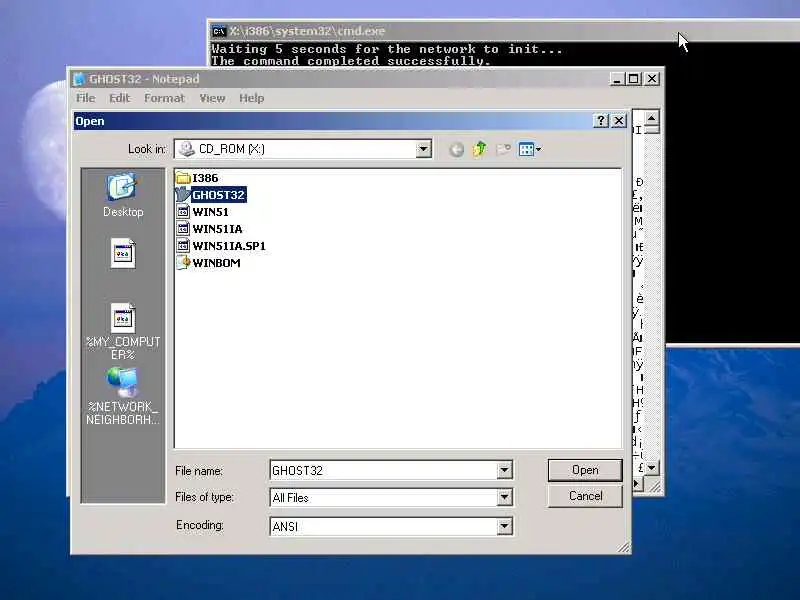Select the WIN51IA.SP1 file

click(x=221, y=245)
